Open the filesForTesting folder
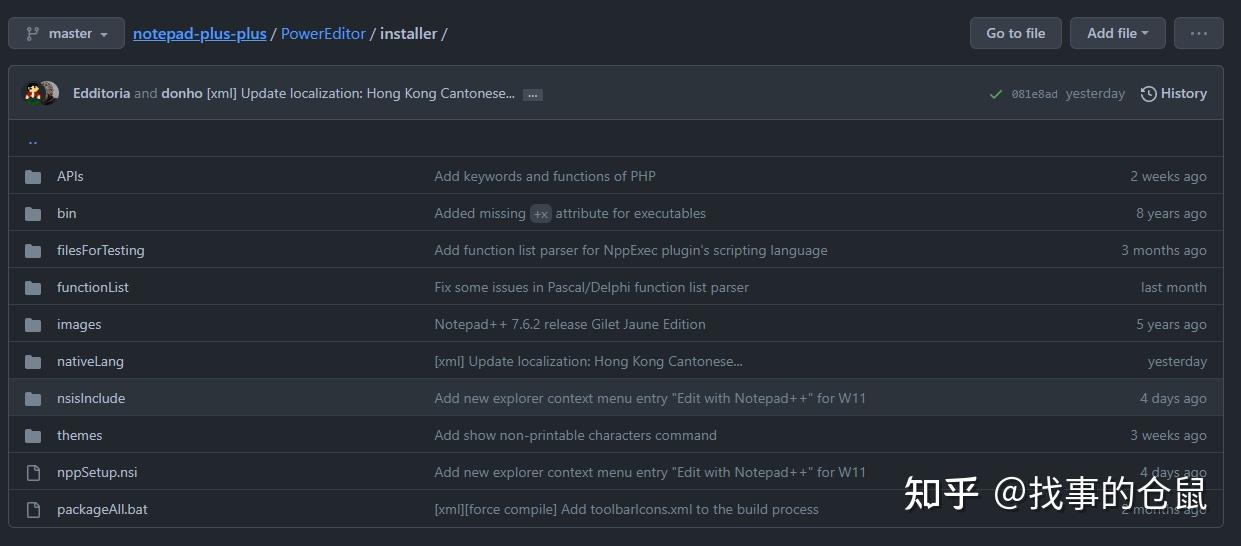The width and height of the screenshot is (1241, 546). tap(101, 250)
